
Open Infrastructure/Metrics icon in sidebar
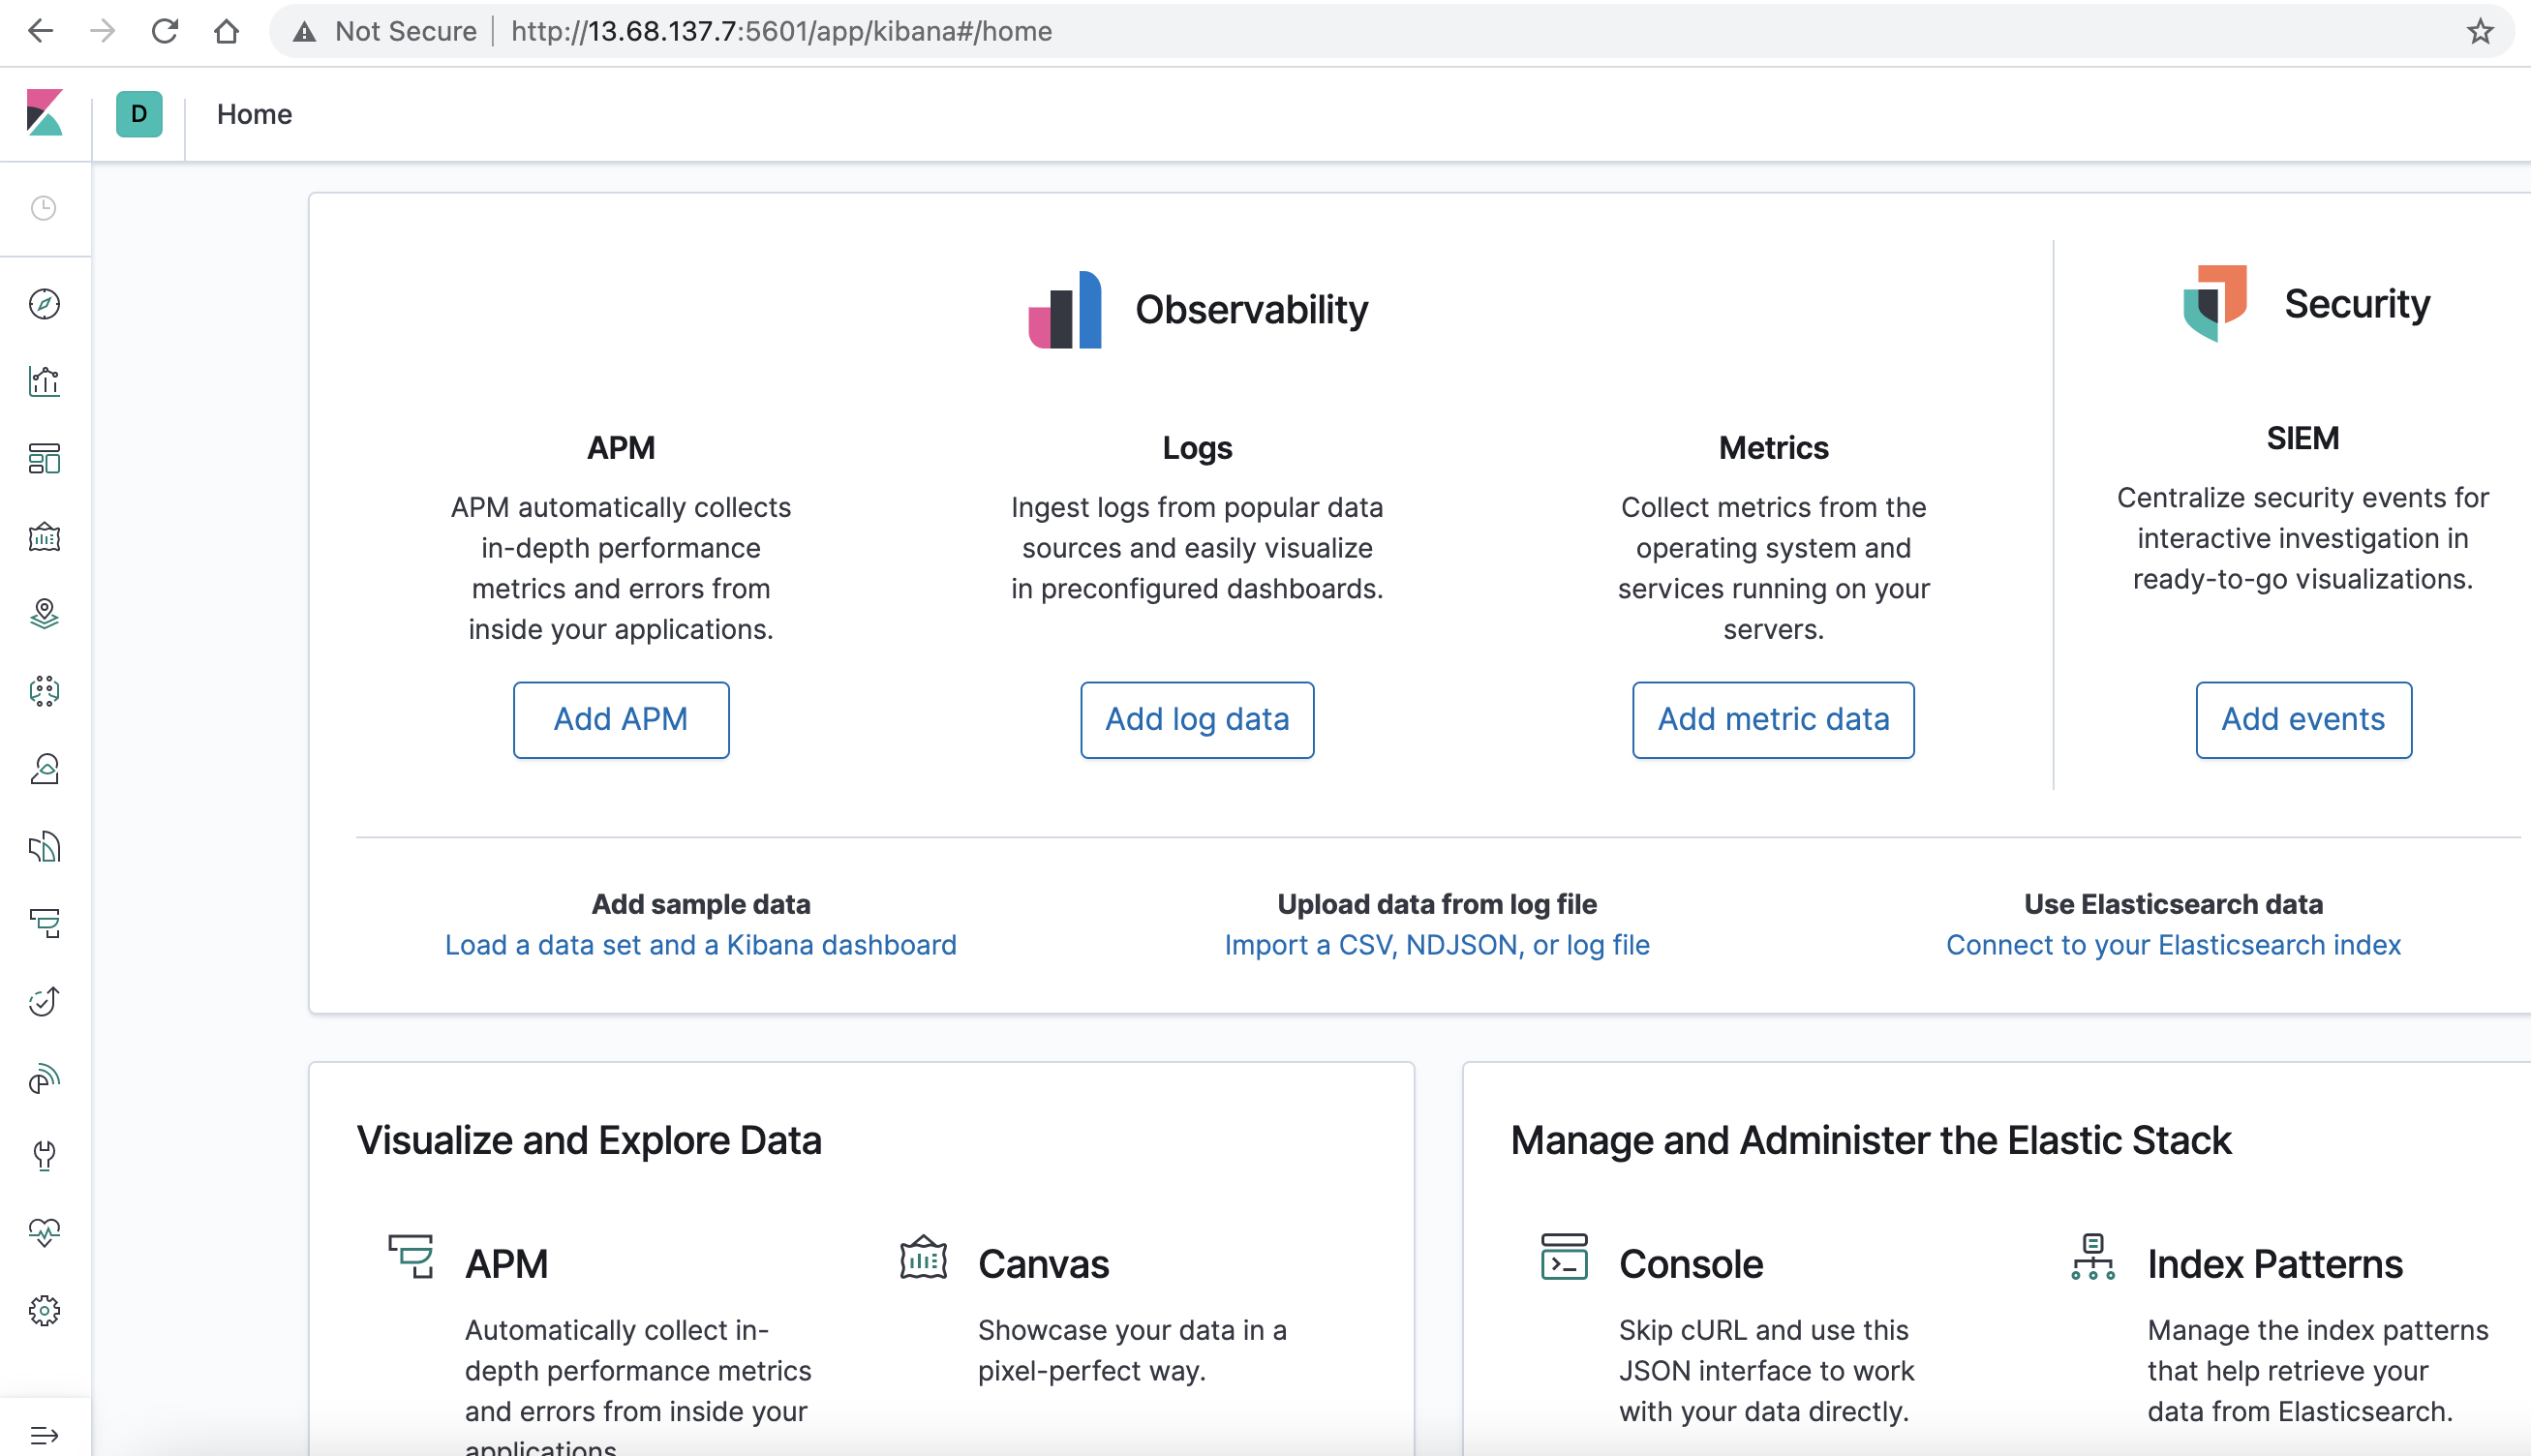[44, 769]
